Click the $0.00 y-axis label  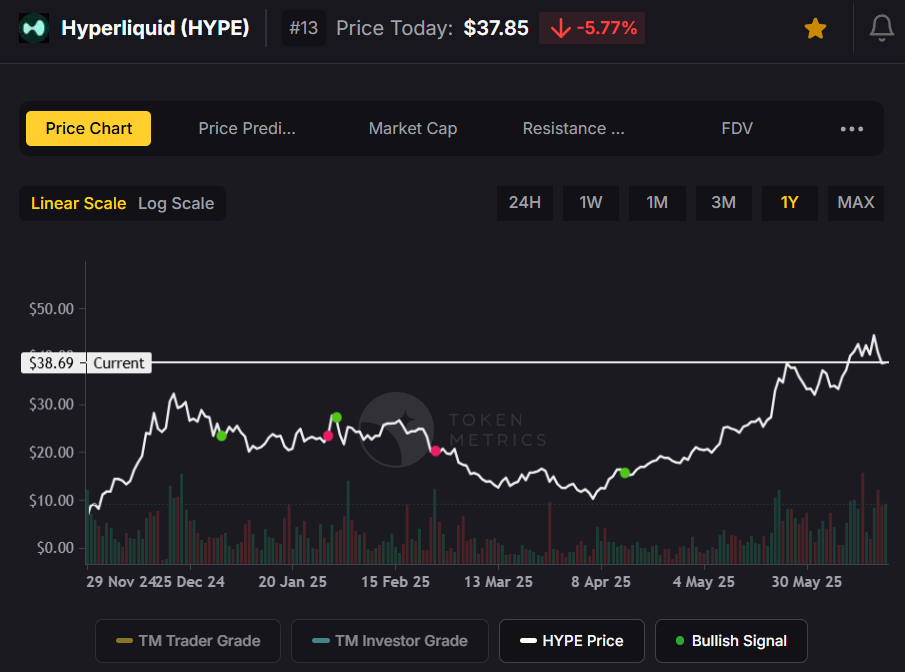click(55, 547)
